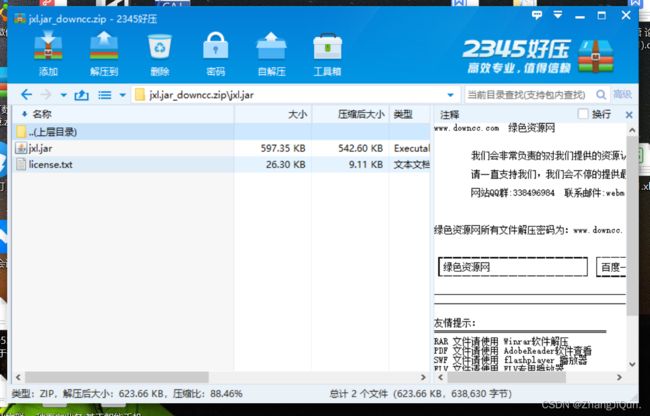This screenshot has width=650, height=416.
Task: Click the 542.60 KB compressed size cell
Action: pyautogui.click(x=361, y=148)
